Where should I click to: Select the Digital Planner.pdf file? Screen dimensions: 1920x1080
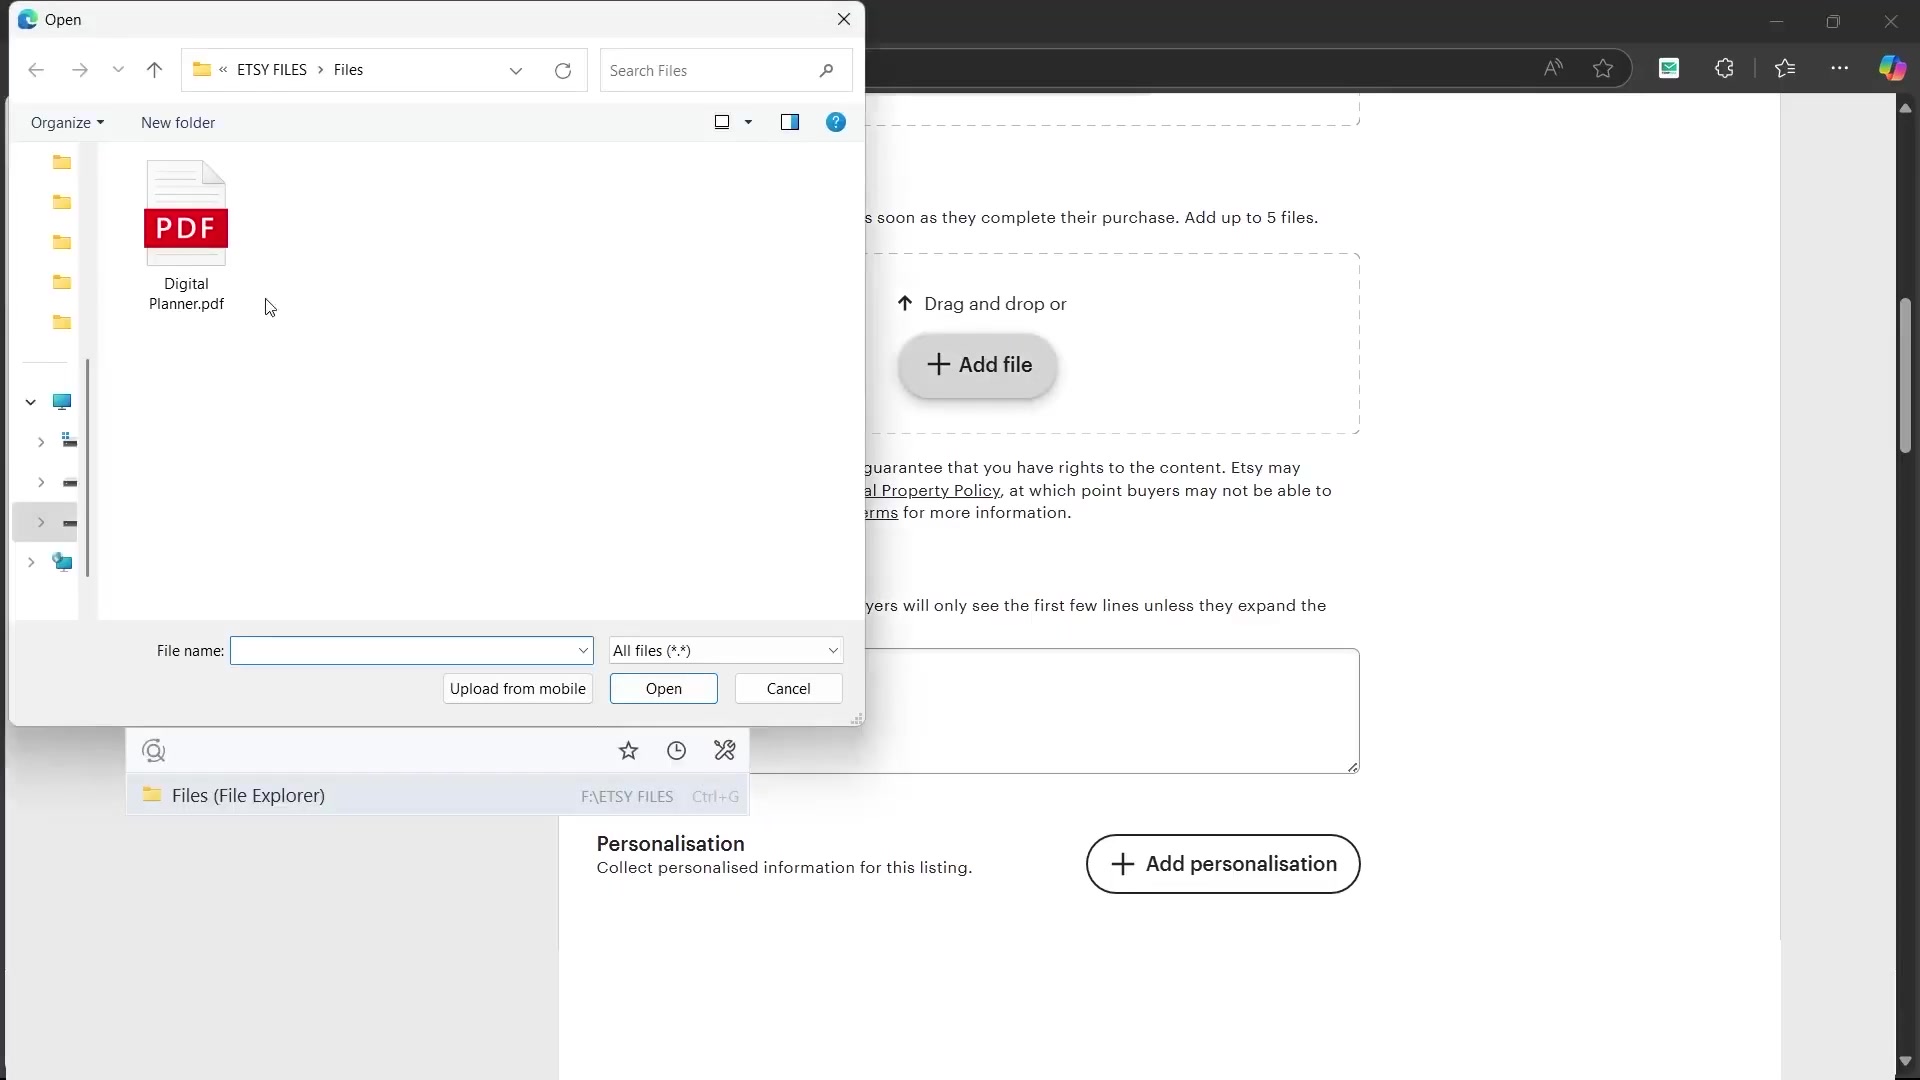coord(186,235)
